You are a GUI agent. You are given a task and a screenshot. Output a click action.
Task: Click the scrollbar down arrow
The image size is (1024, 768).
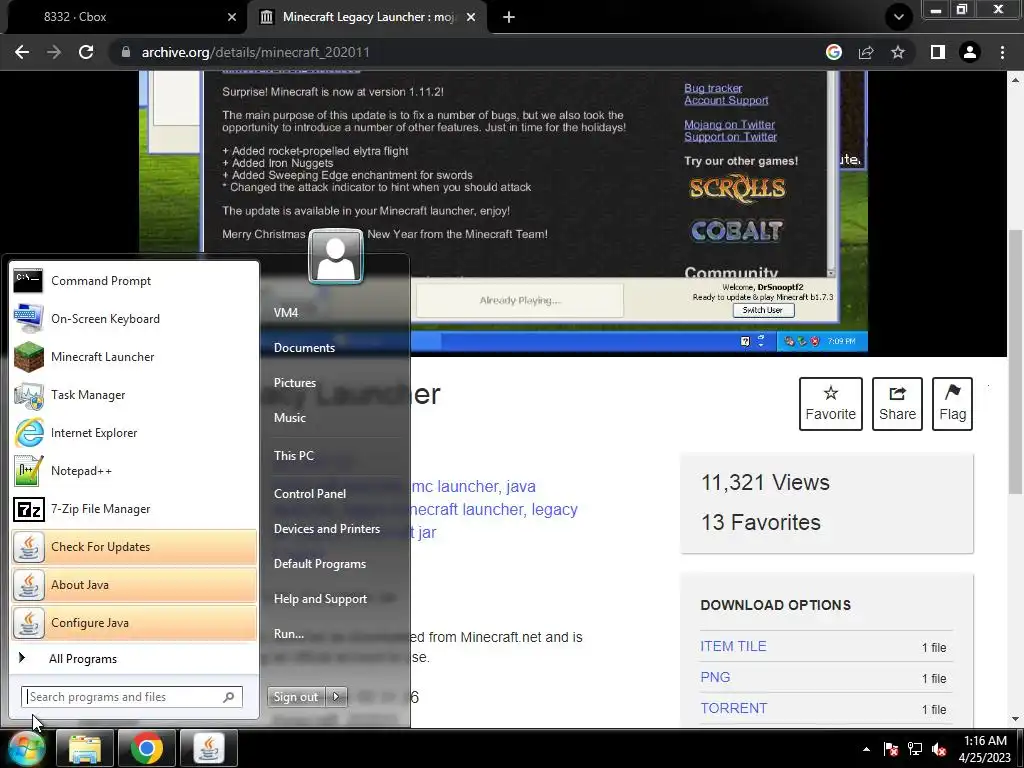[1015, 719]
